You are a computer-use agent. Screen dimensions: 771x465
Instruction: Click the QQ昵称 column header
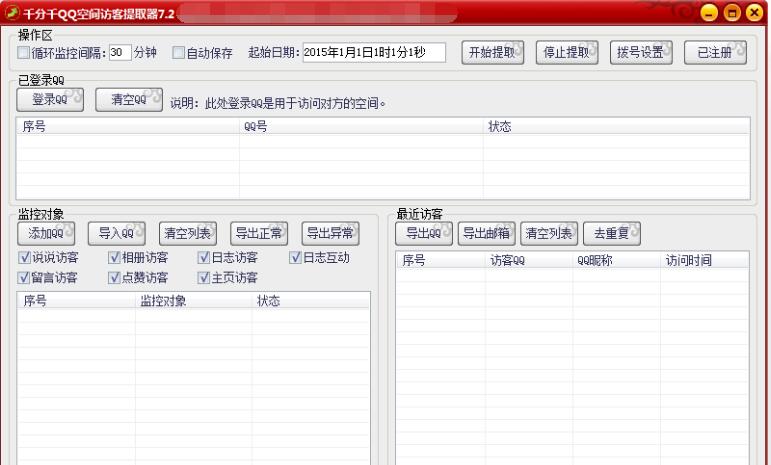click(x=617, y=260)
